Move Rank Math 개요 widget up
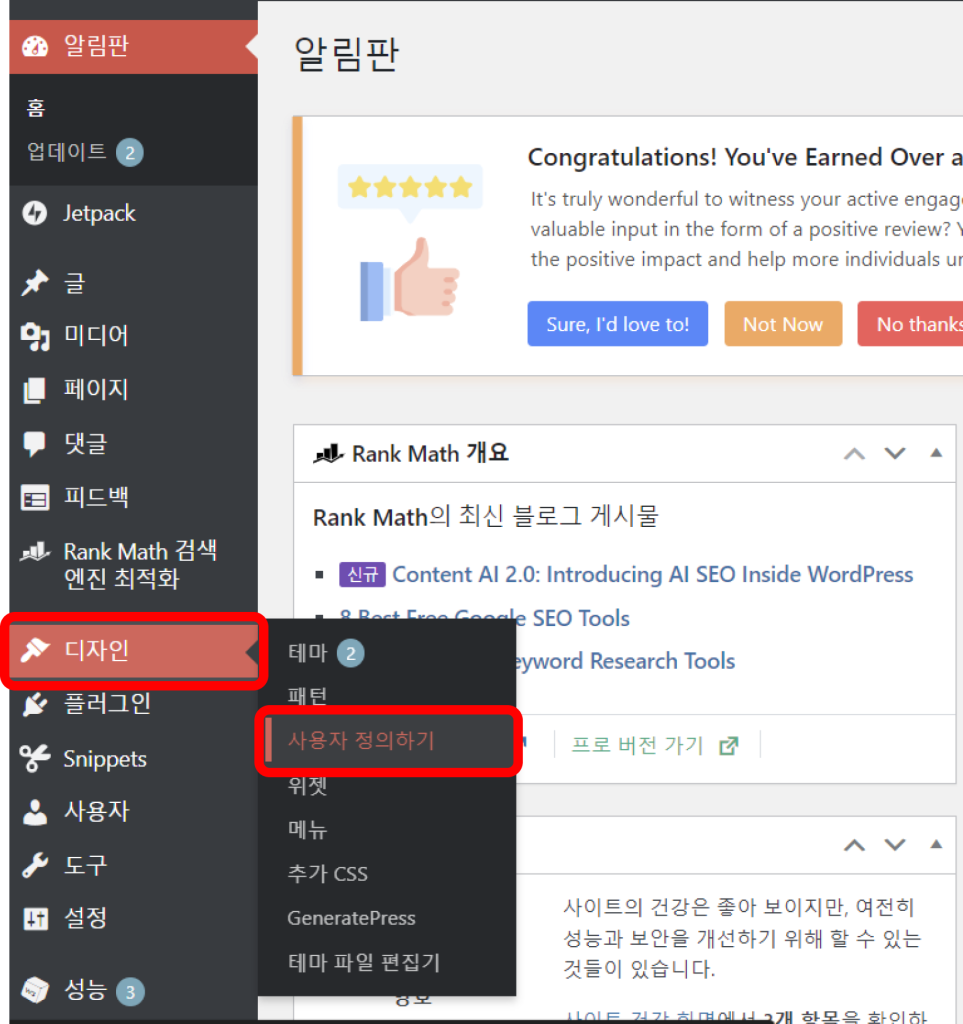Screen dimensions: 963x1024 coord(854,454)
